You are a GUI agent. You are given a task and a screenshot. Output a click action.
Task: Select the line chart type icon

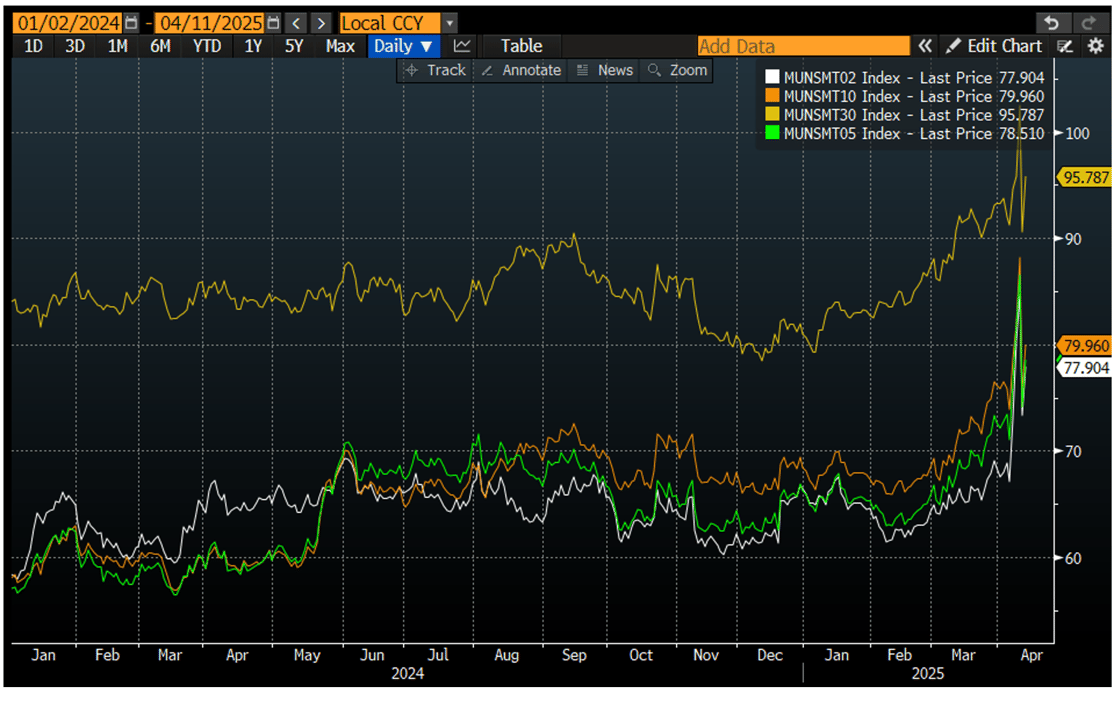461,46
